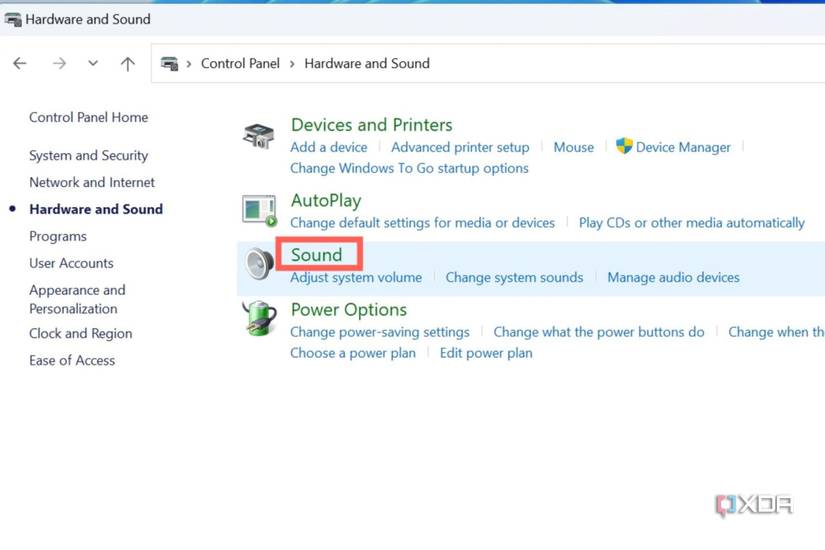Image resolution: width=825 pixels, height=550 pixels.
Task: Open Ease of Access category
Action: coord(72,361)
